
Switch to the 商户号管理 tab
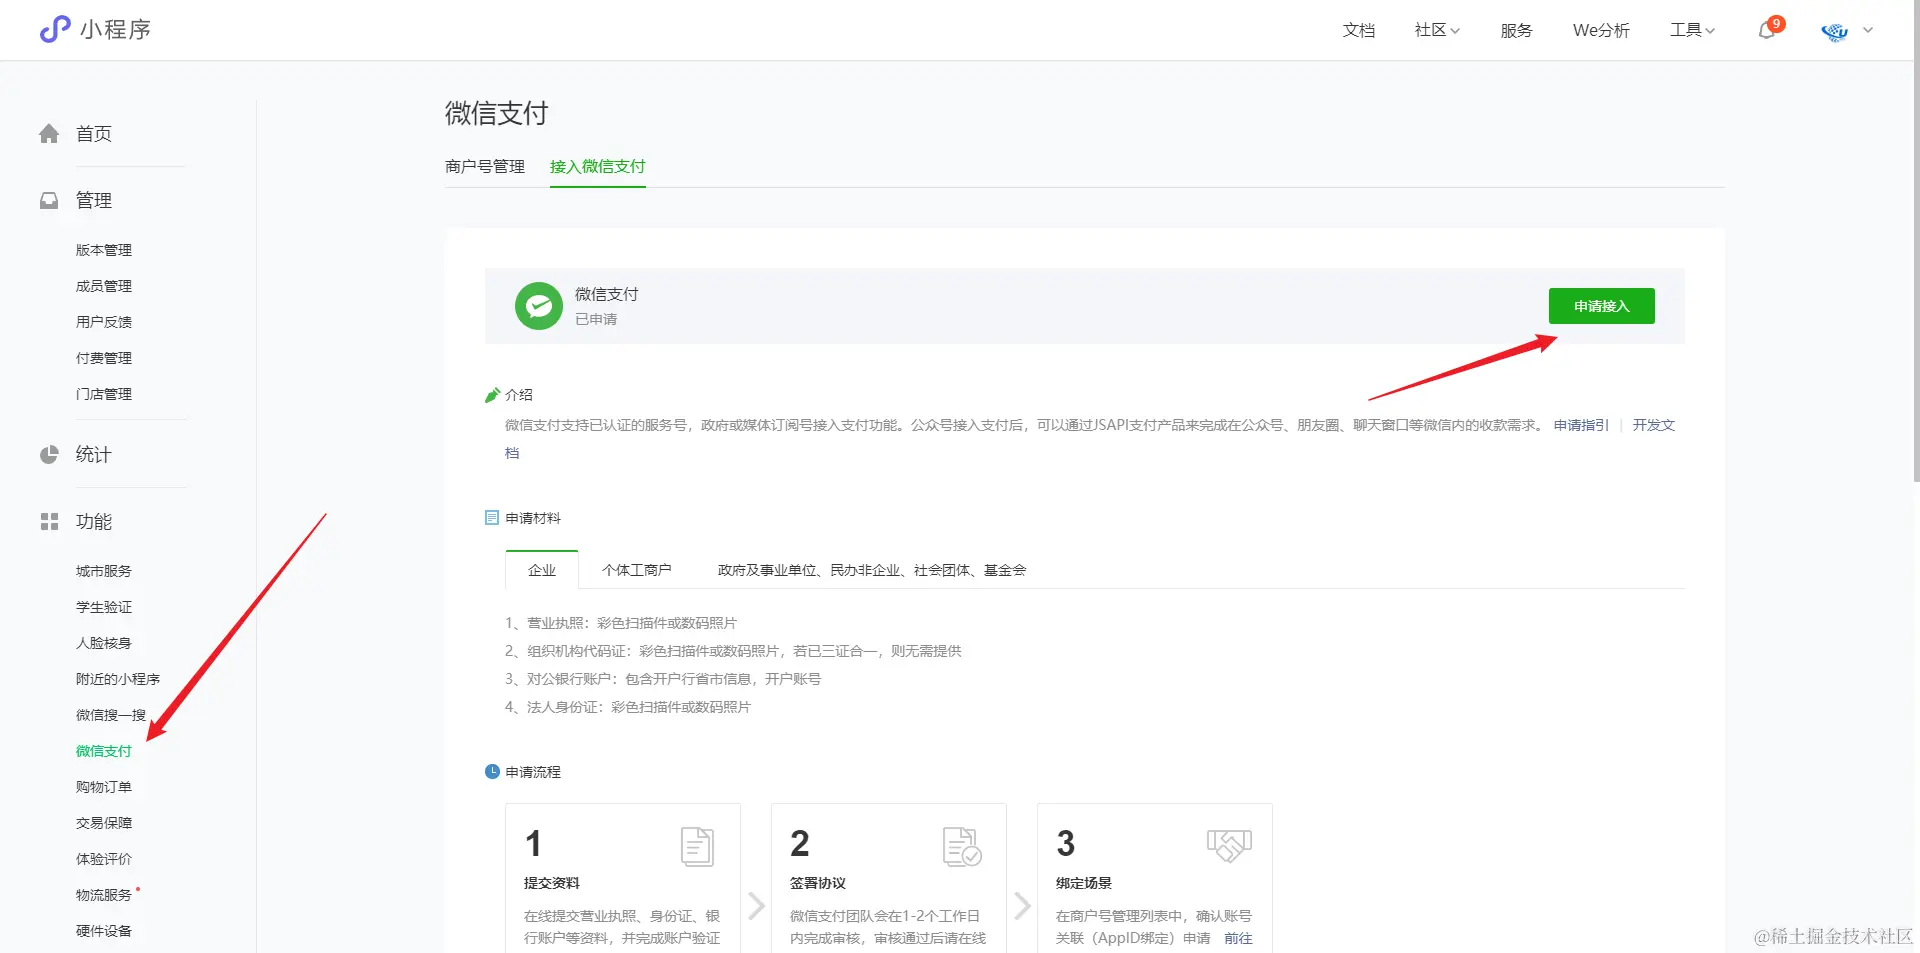tap(485, 167)
